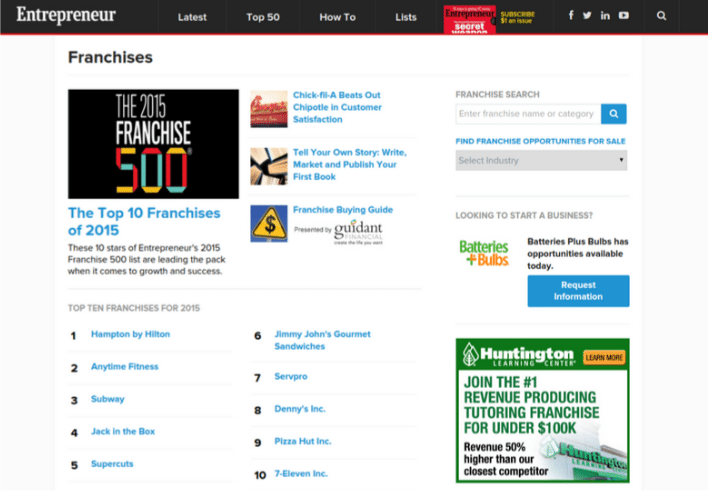Click the Batteries Plus Bulbs logo
This screenshot has width=708, height=496.
tap(484, 253)
